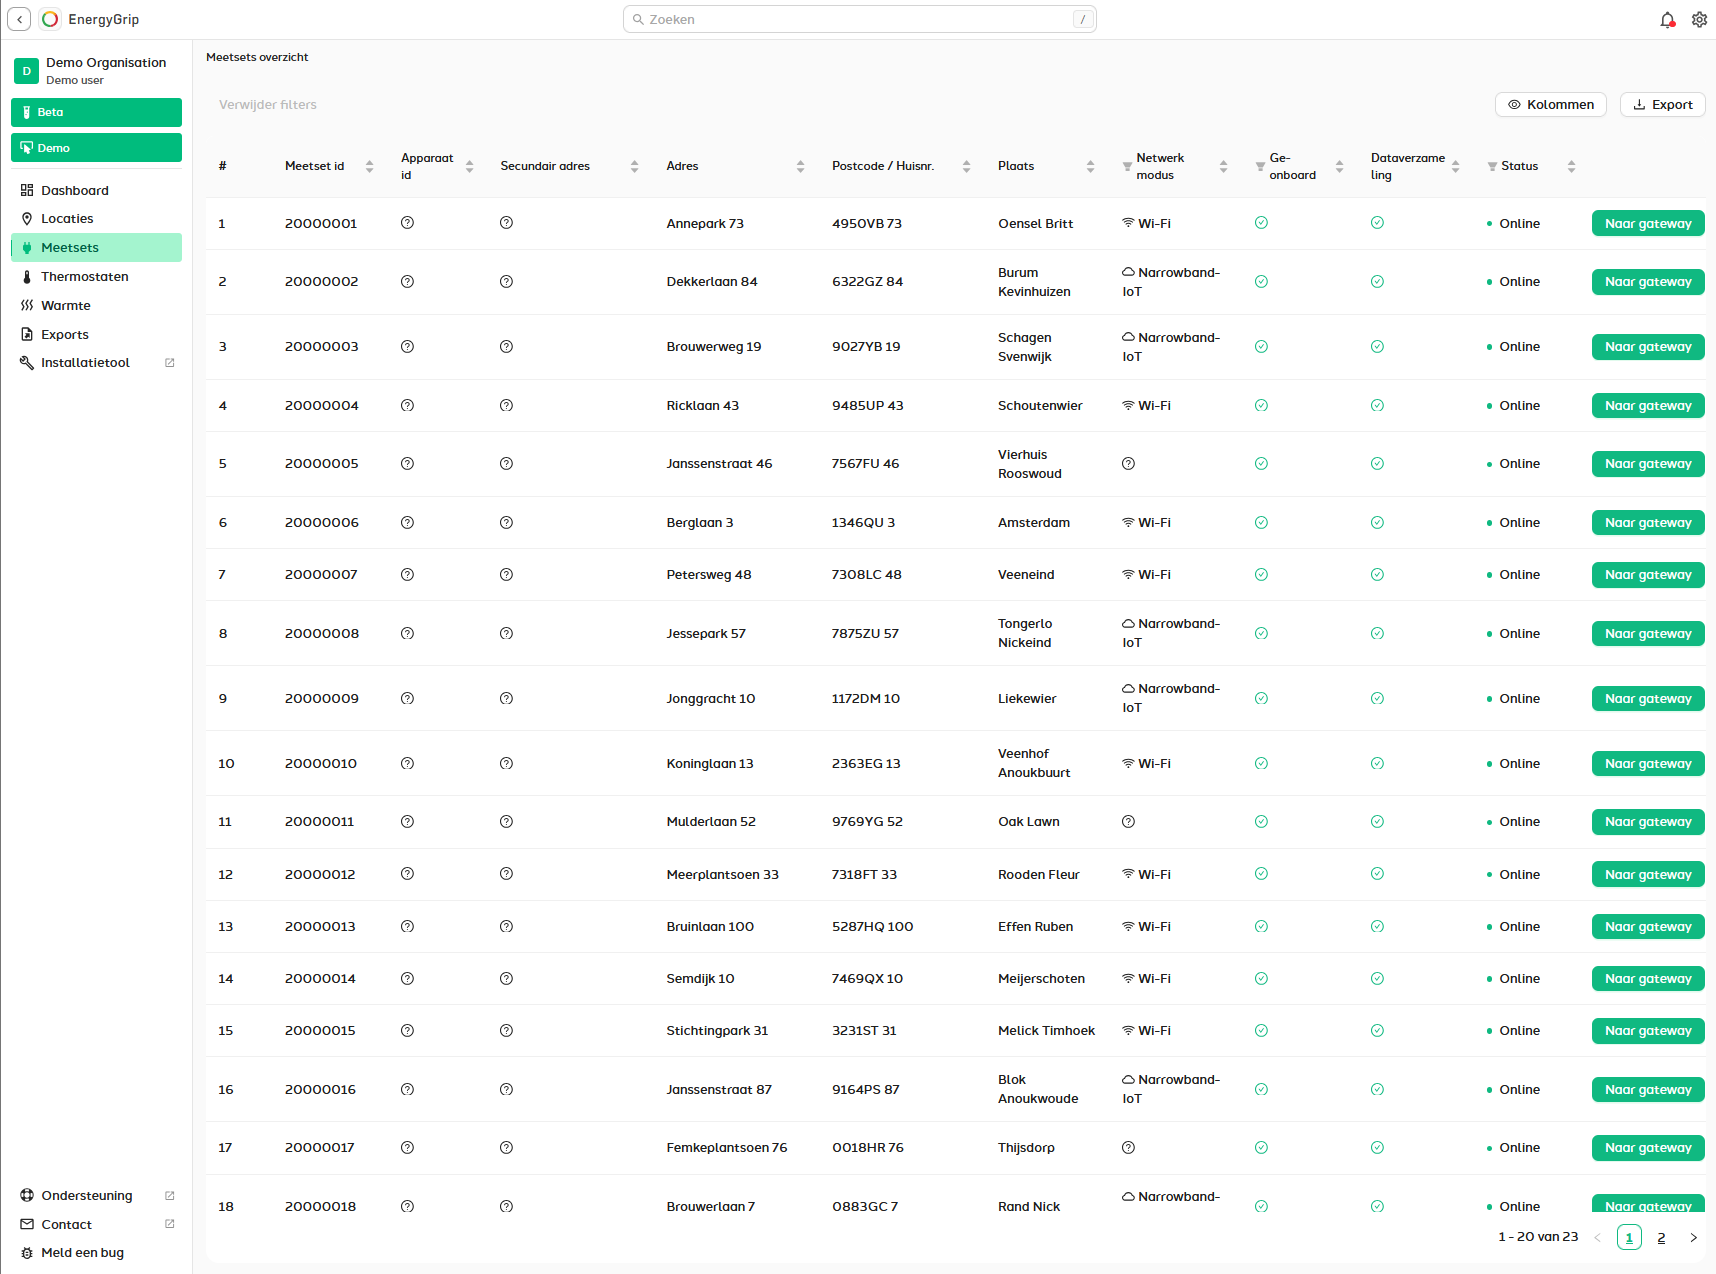Click the back arrow in header
This screenshot has width=1716, height=1274.
click(x=19, y=19)
